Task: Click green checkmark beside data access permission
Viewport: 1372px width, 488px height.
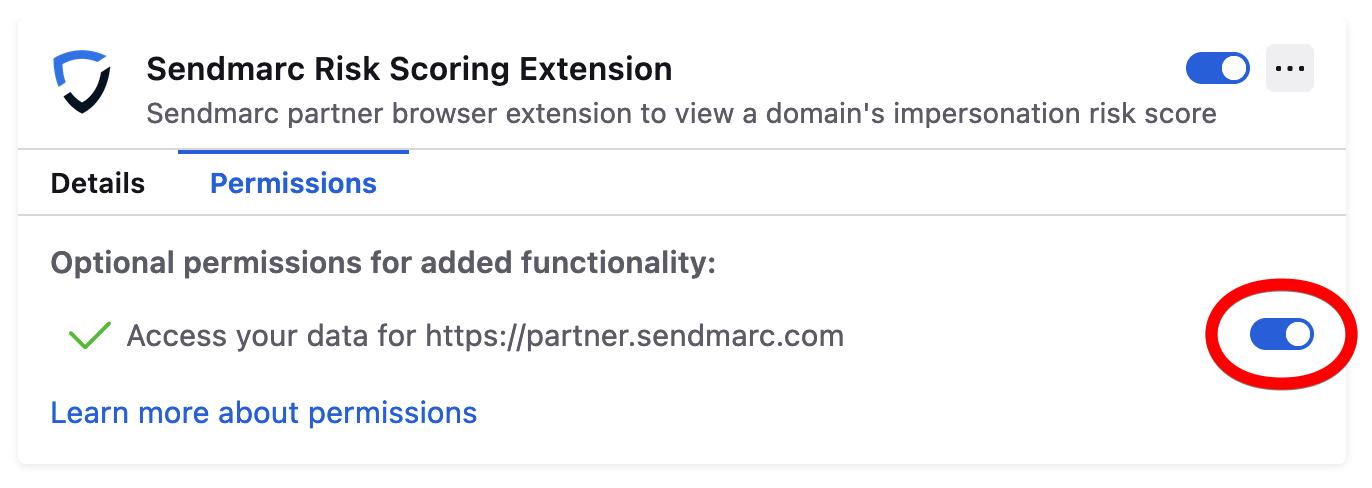Action: [x=89, y=336]
